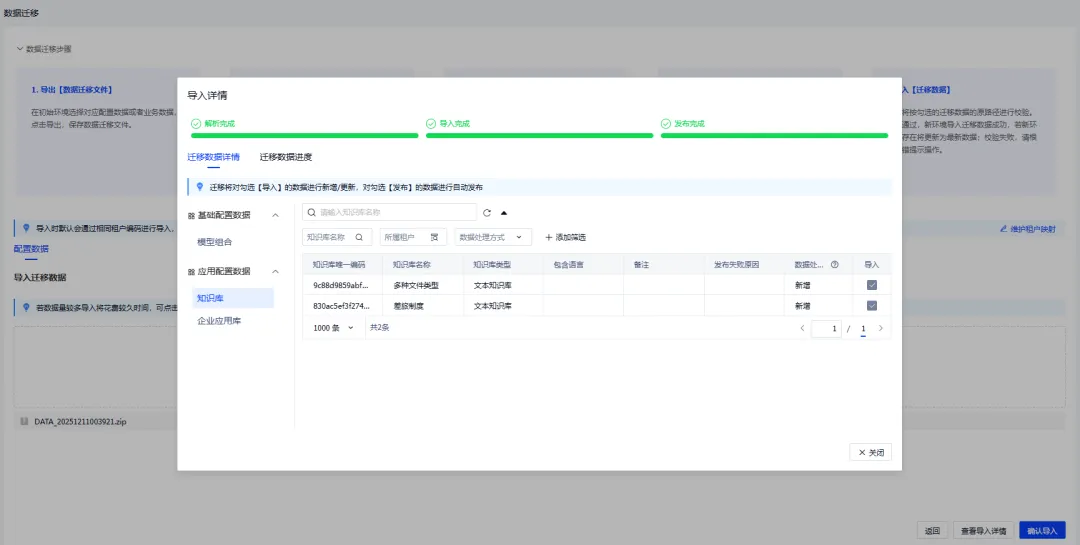Click the refresh icon beside the search box
This screenshot has width=1080, height=545.
(487, 213)
